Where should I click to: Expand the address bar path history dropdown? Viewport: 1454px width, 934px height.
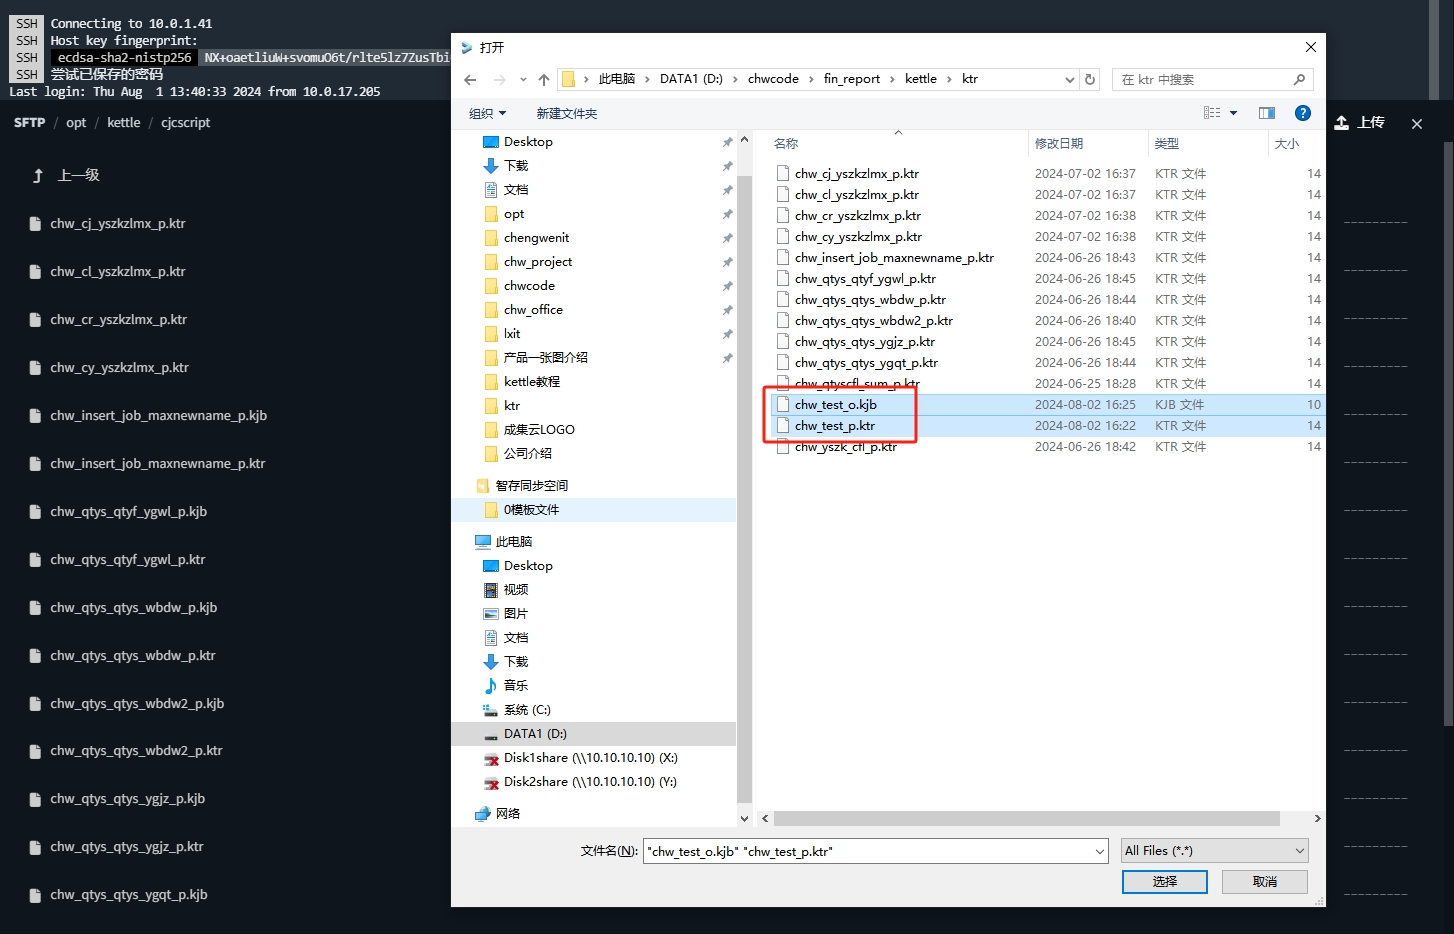pyautogui.click(x=1069, y=80)
